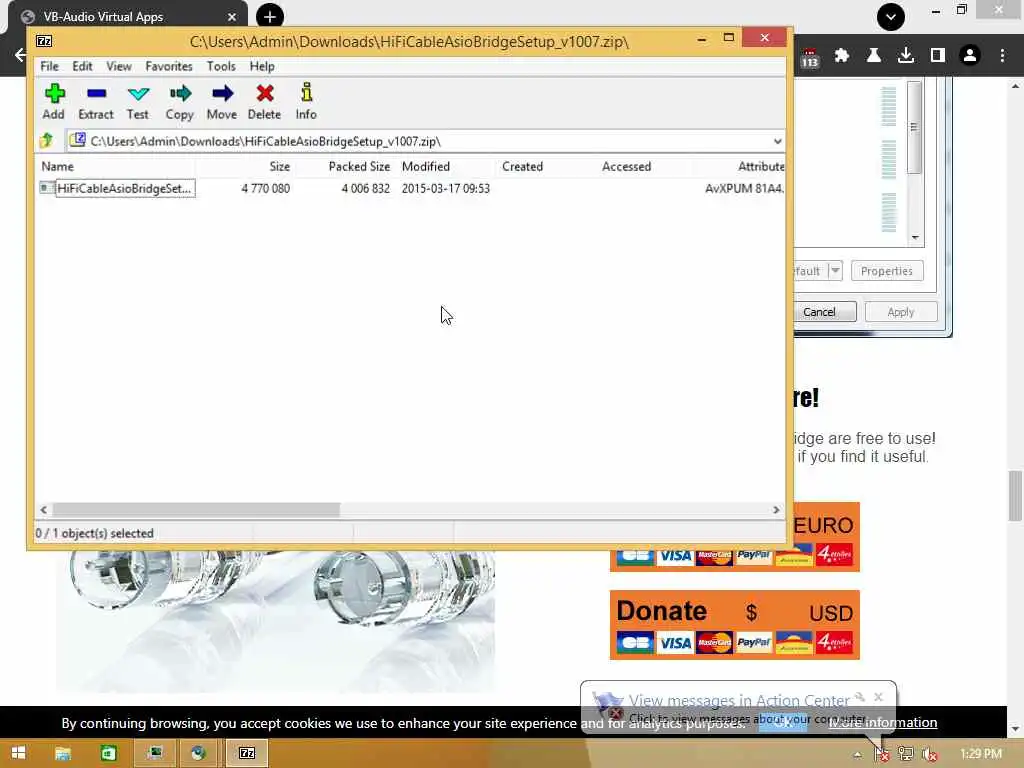Click the muted volume tray icon
This screenshot has height=768, width=1024.
(929, 754)
